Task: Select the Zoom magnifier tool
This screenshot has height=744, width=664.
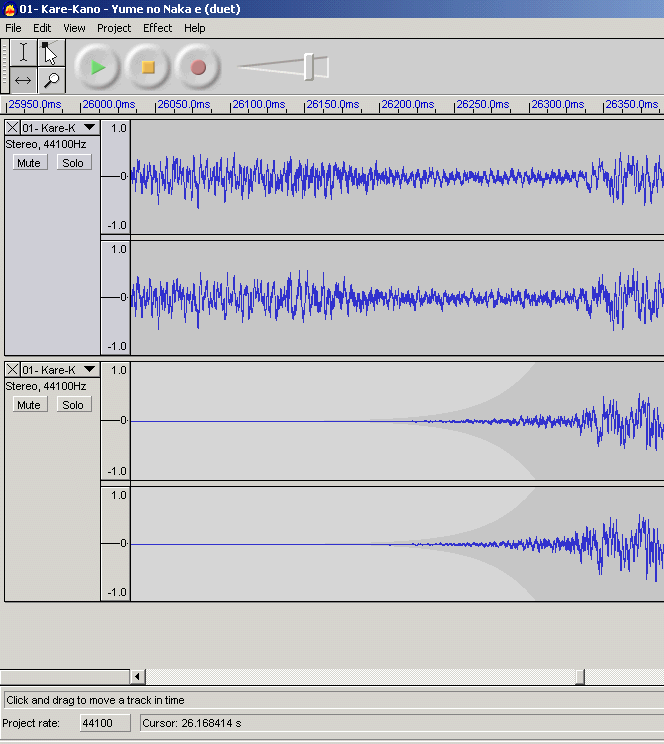Action: pyautogui.click(x=50, y=80)
